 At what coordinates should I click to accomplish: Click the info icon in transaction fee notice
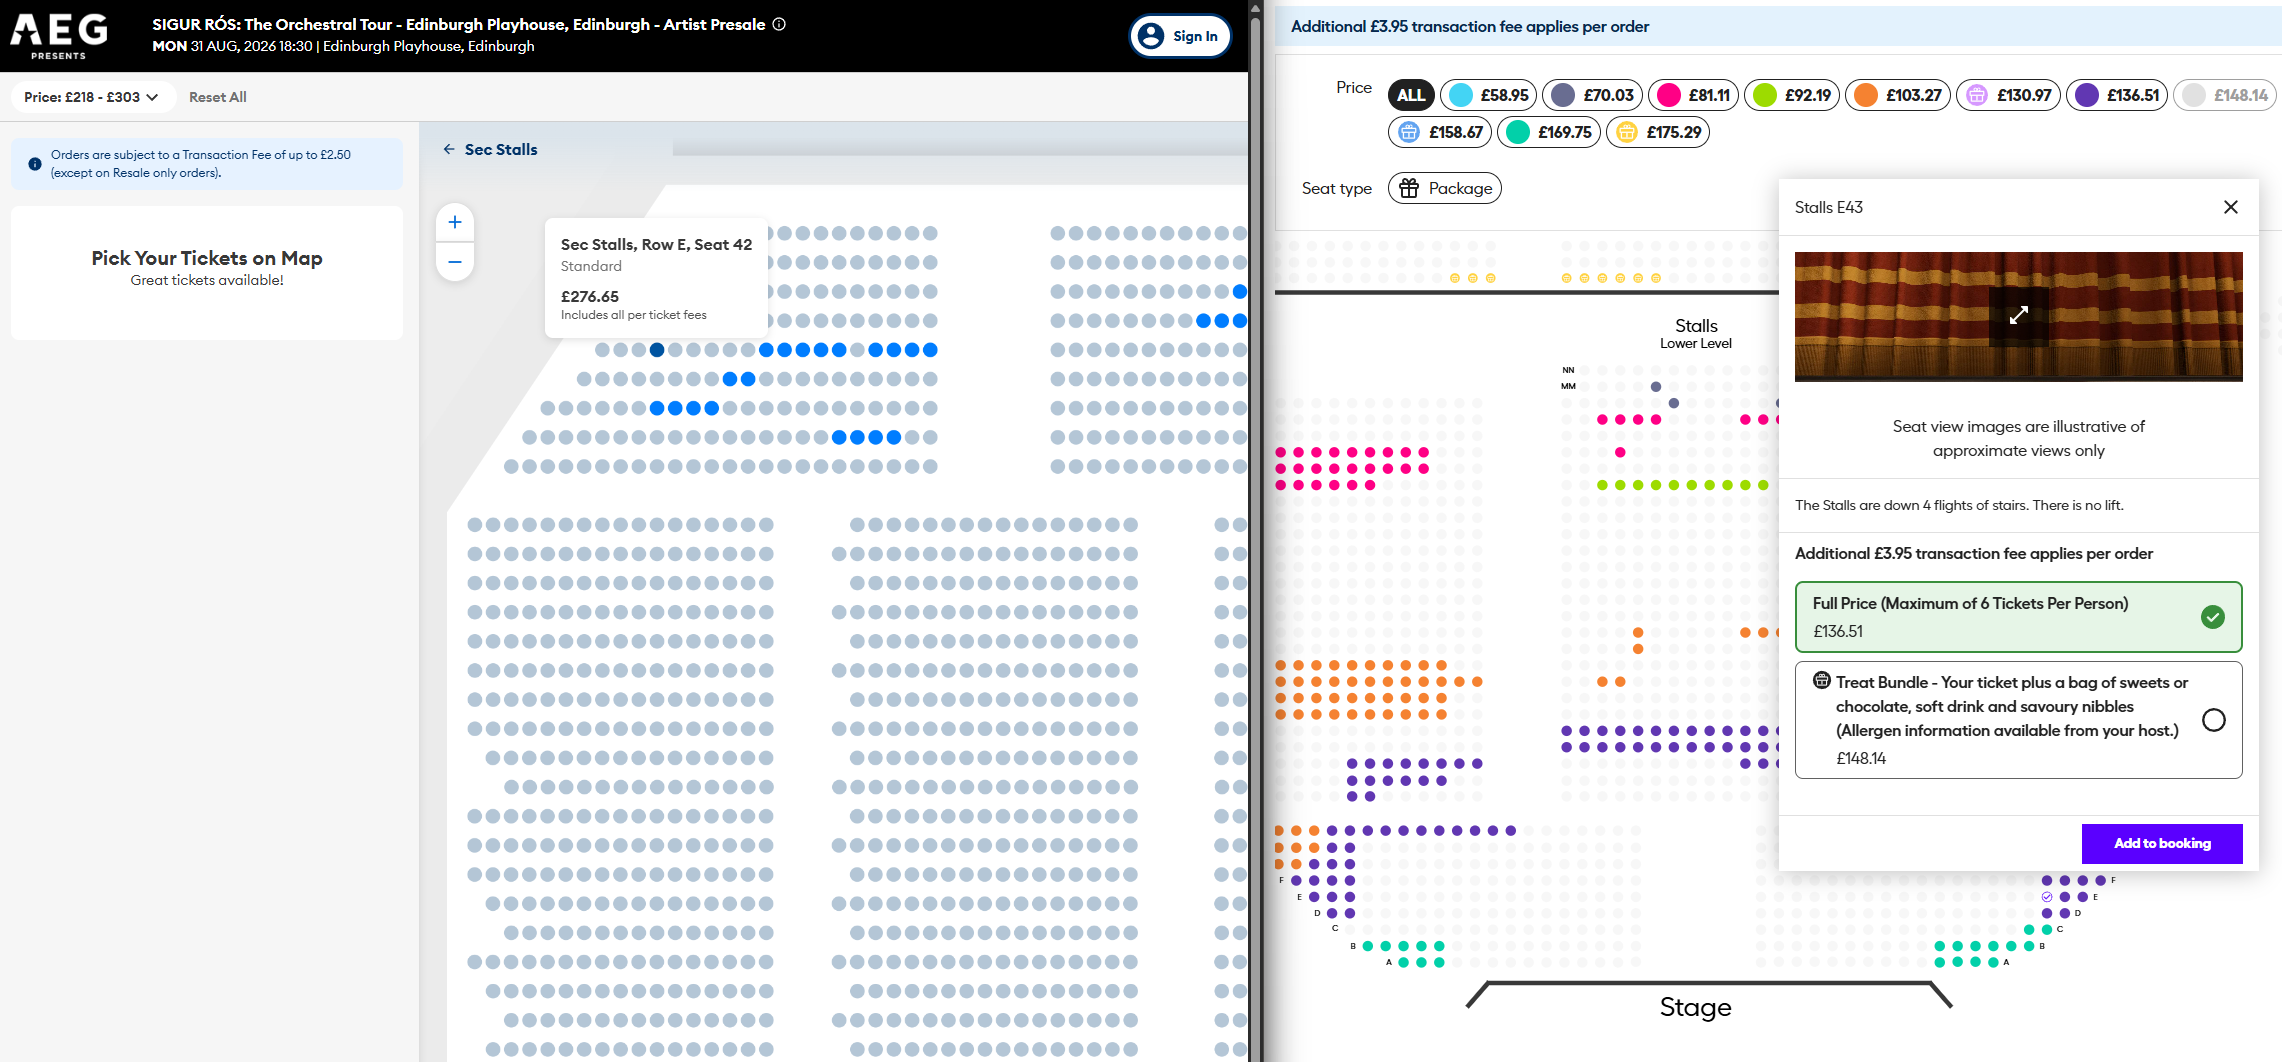point(35,164)
